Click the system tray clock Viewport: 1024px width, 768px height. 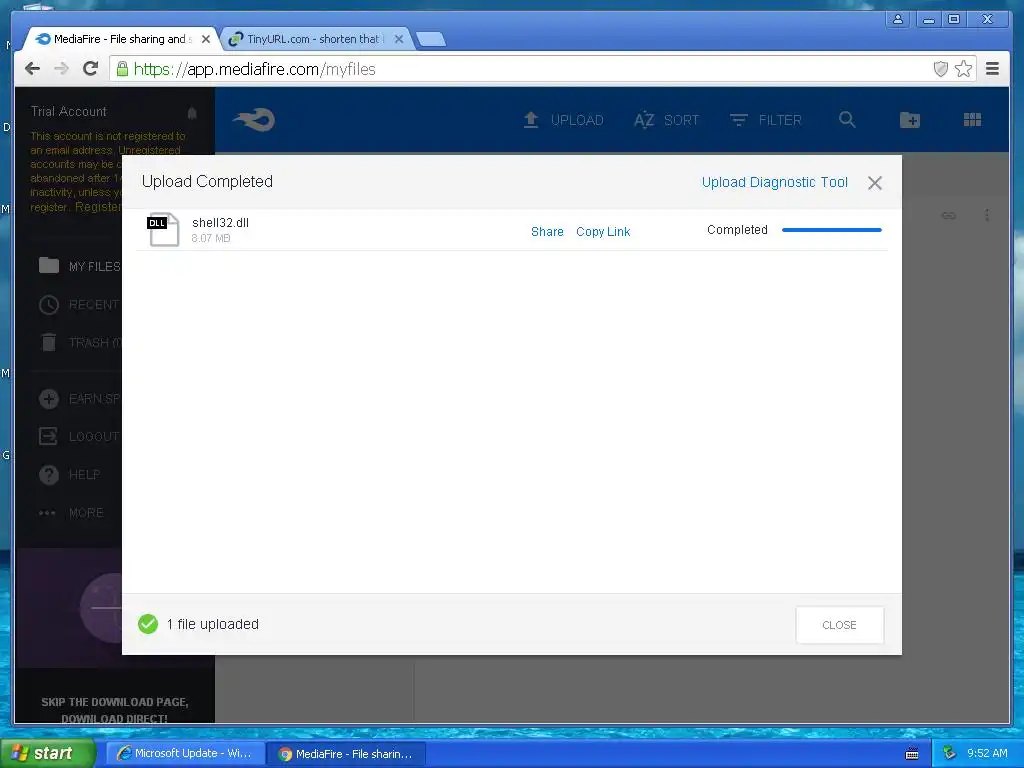point(987,753)
